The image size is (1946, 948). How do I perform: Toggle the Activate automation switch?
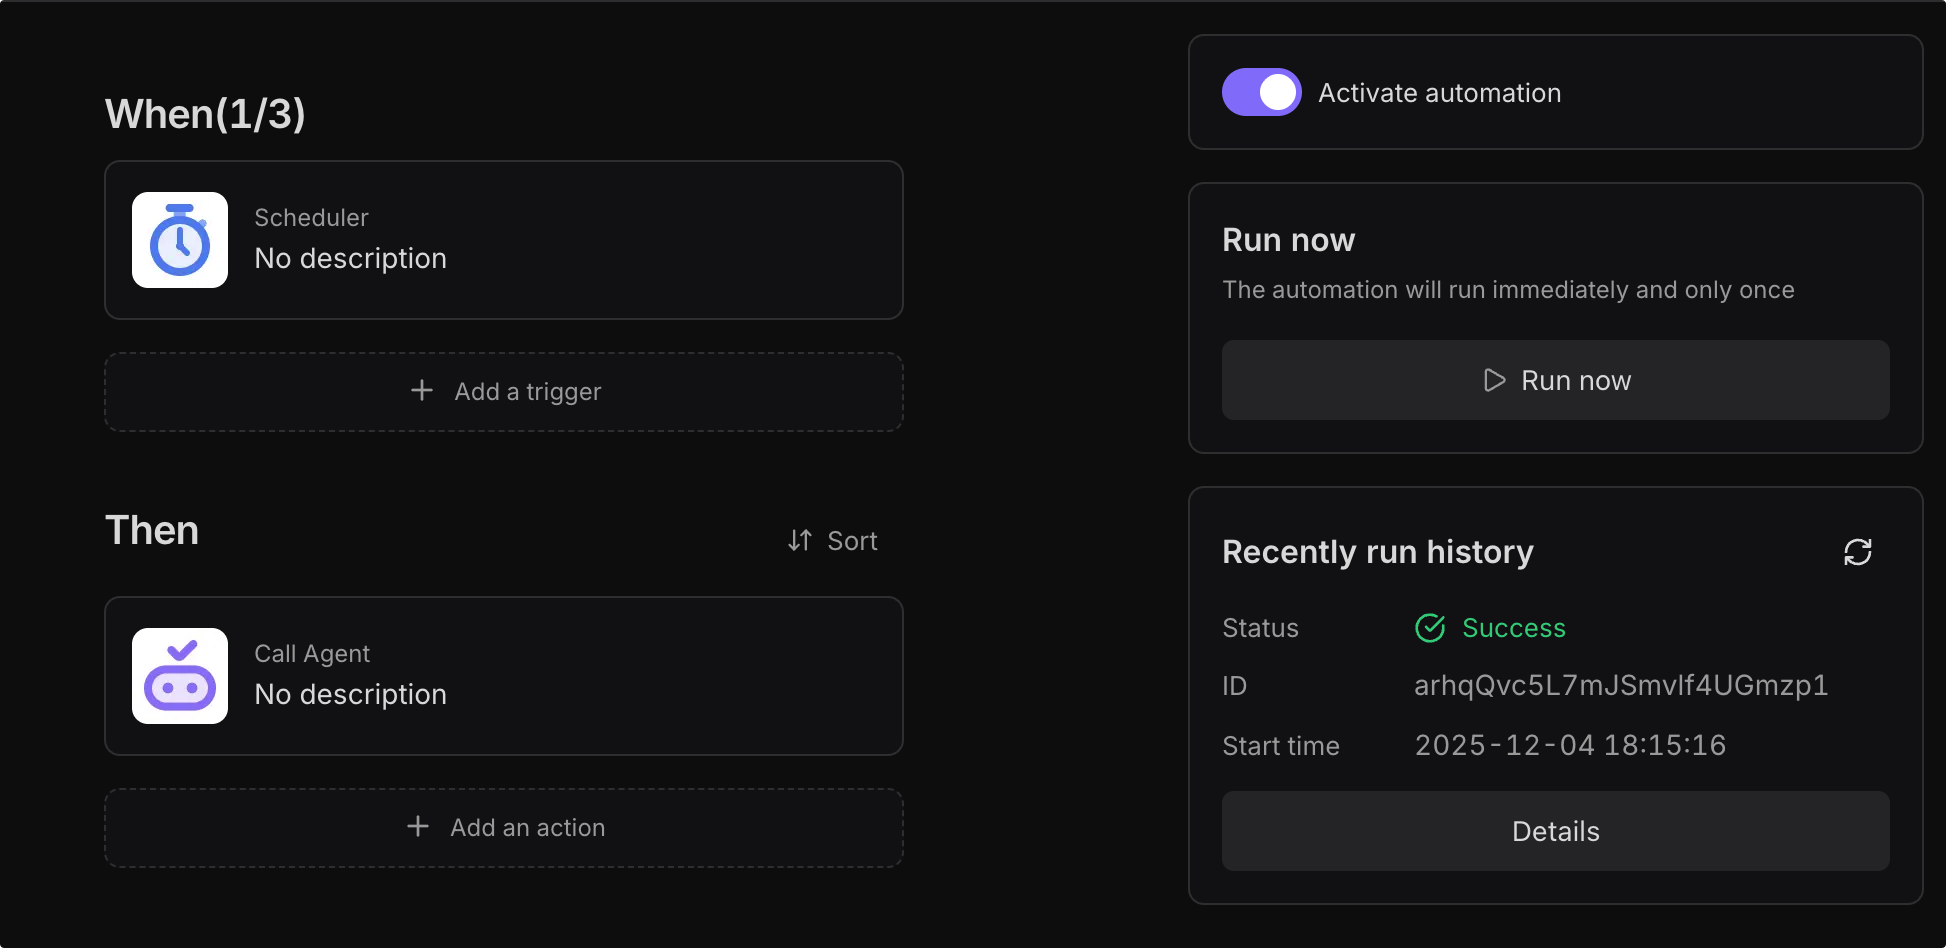point(1261,93)
